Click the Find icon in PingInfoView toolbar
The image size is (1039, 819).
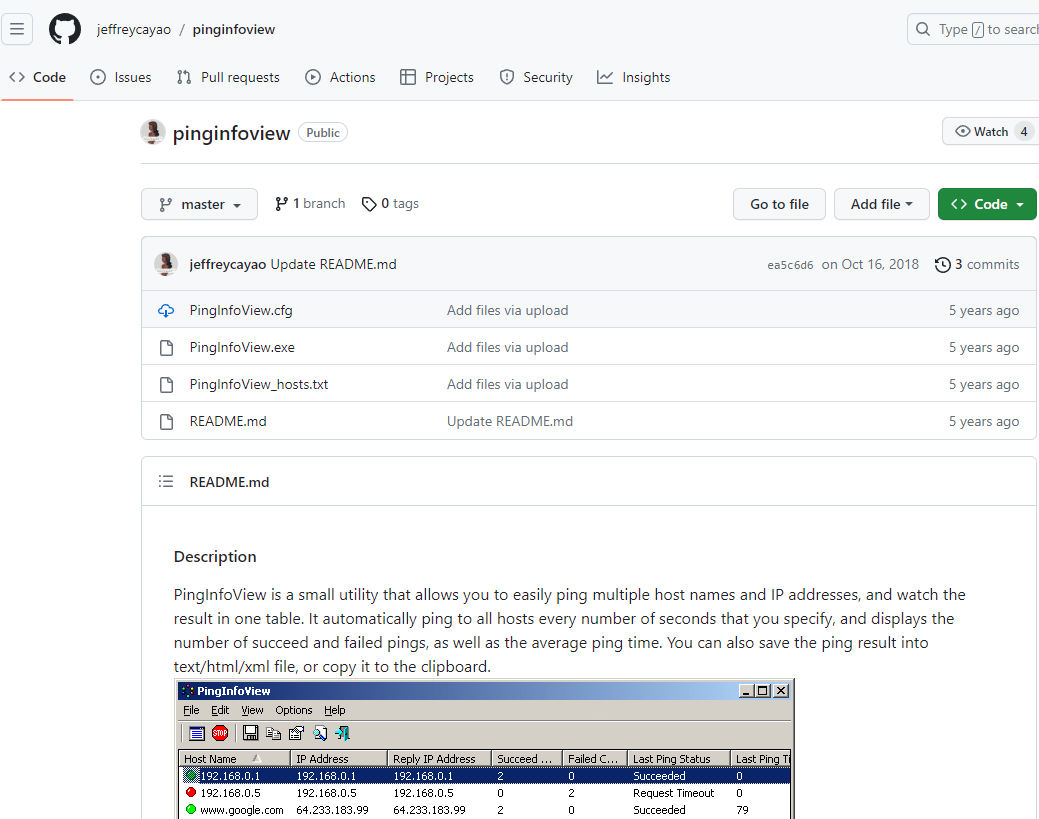pyautogui.click(x=321, y=733)
